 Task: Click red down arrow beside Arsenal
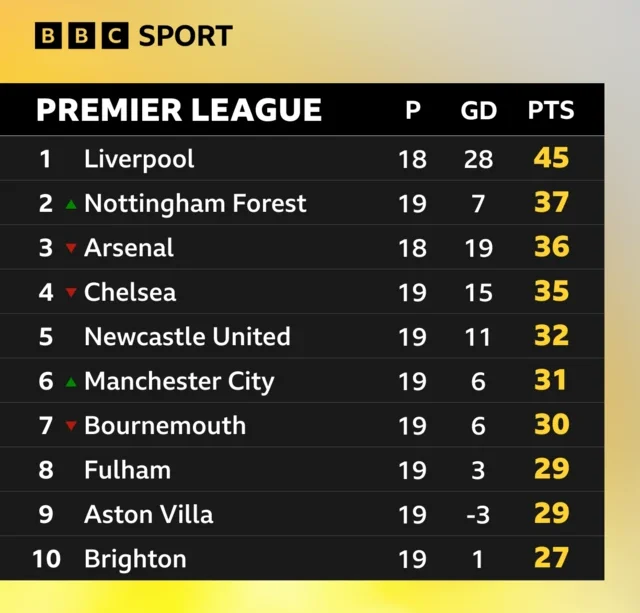point(71,248)
